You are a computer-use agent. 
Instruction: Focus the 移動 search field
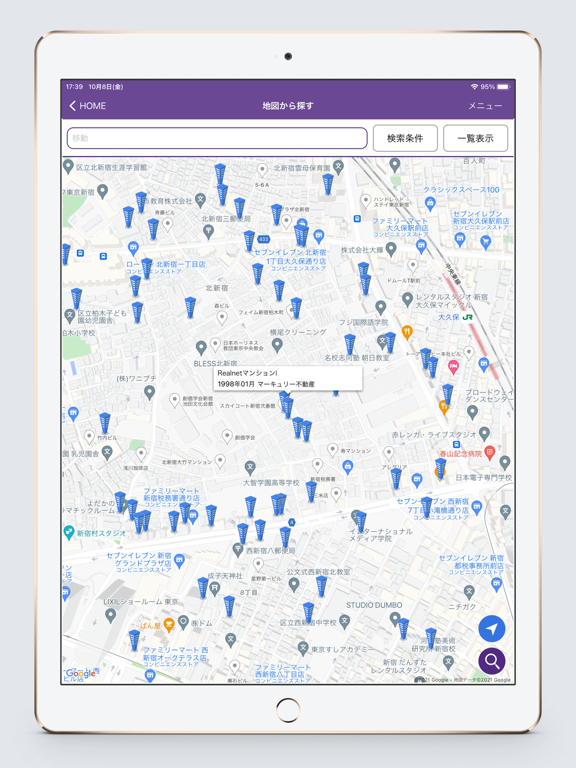217,138
